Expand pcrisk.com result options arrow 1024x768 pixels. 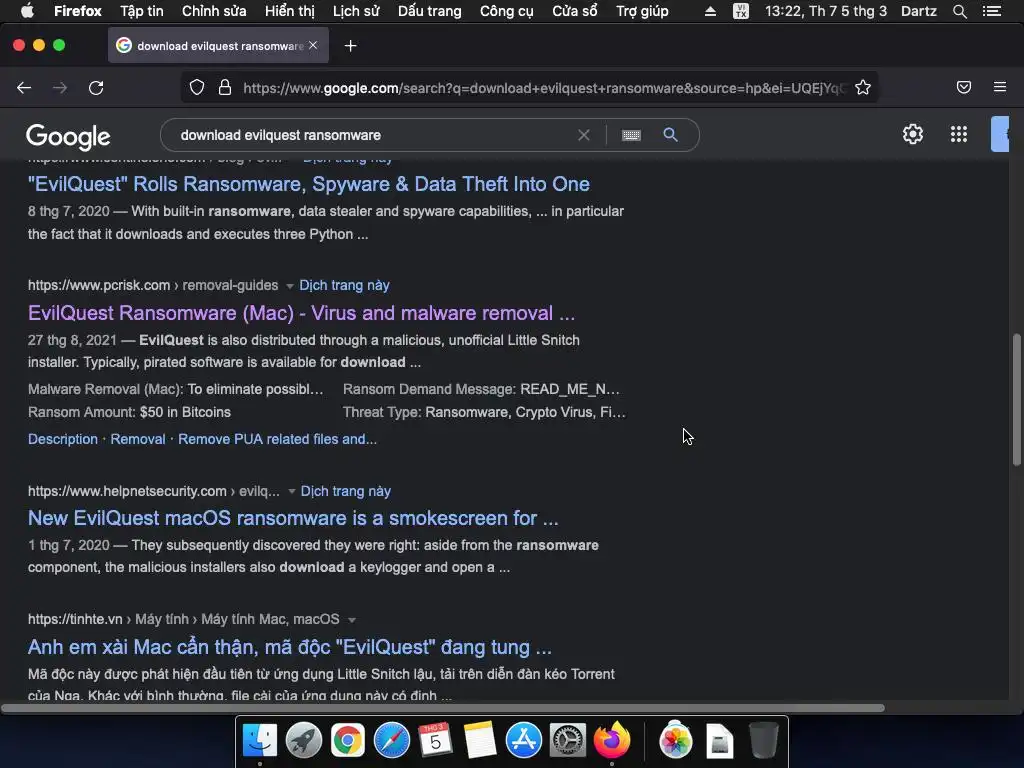[x=290, y=285]
